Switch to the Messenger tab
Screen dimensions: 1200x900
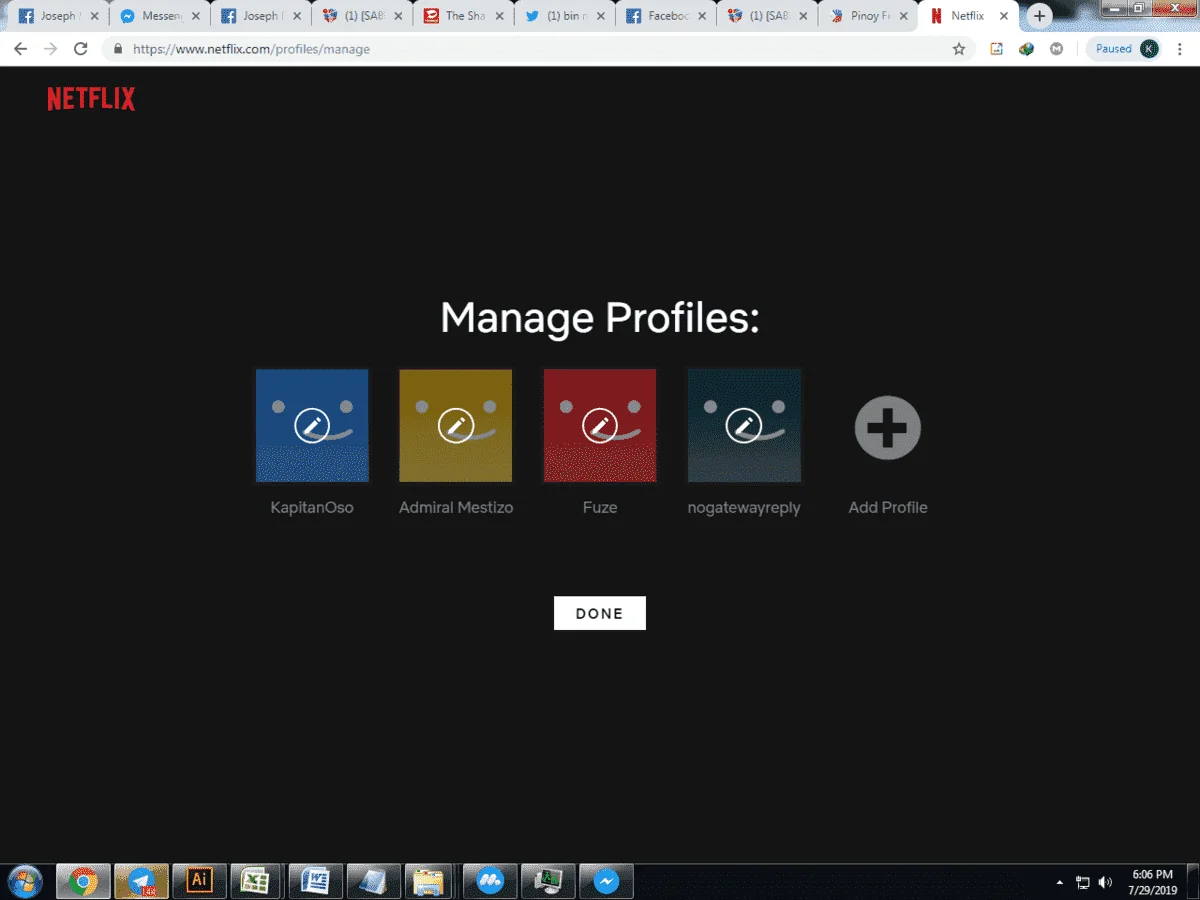[159, 16]
